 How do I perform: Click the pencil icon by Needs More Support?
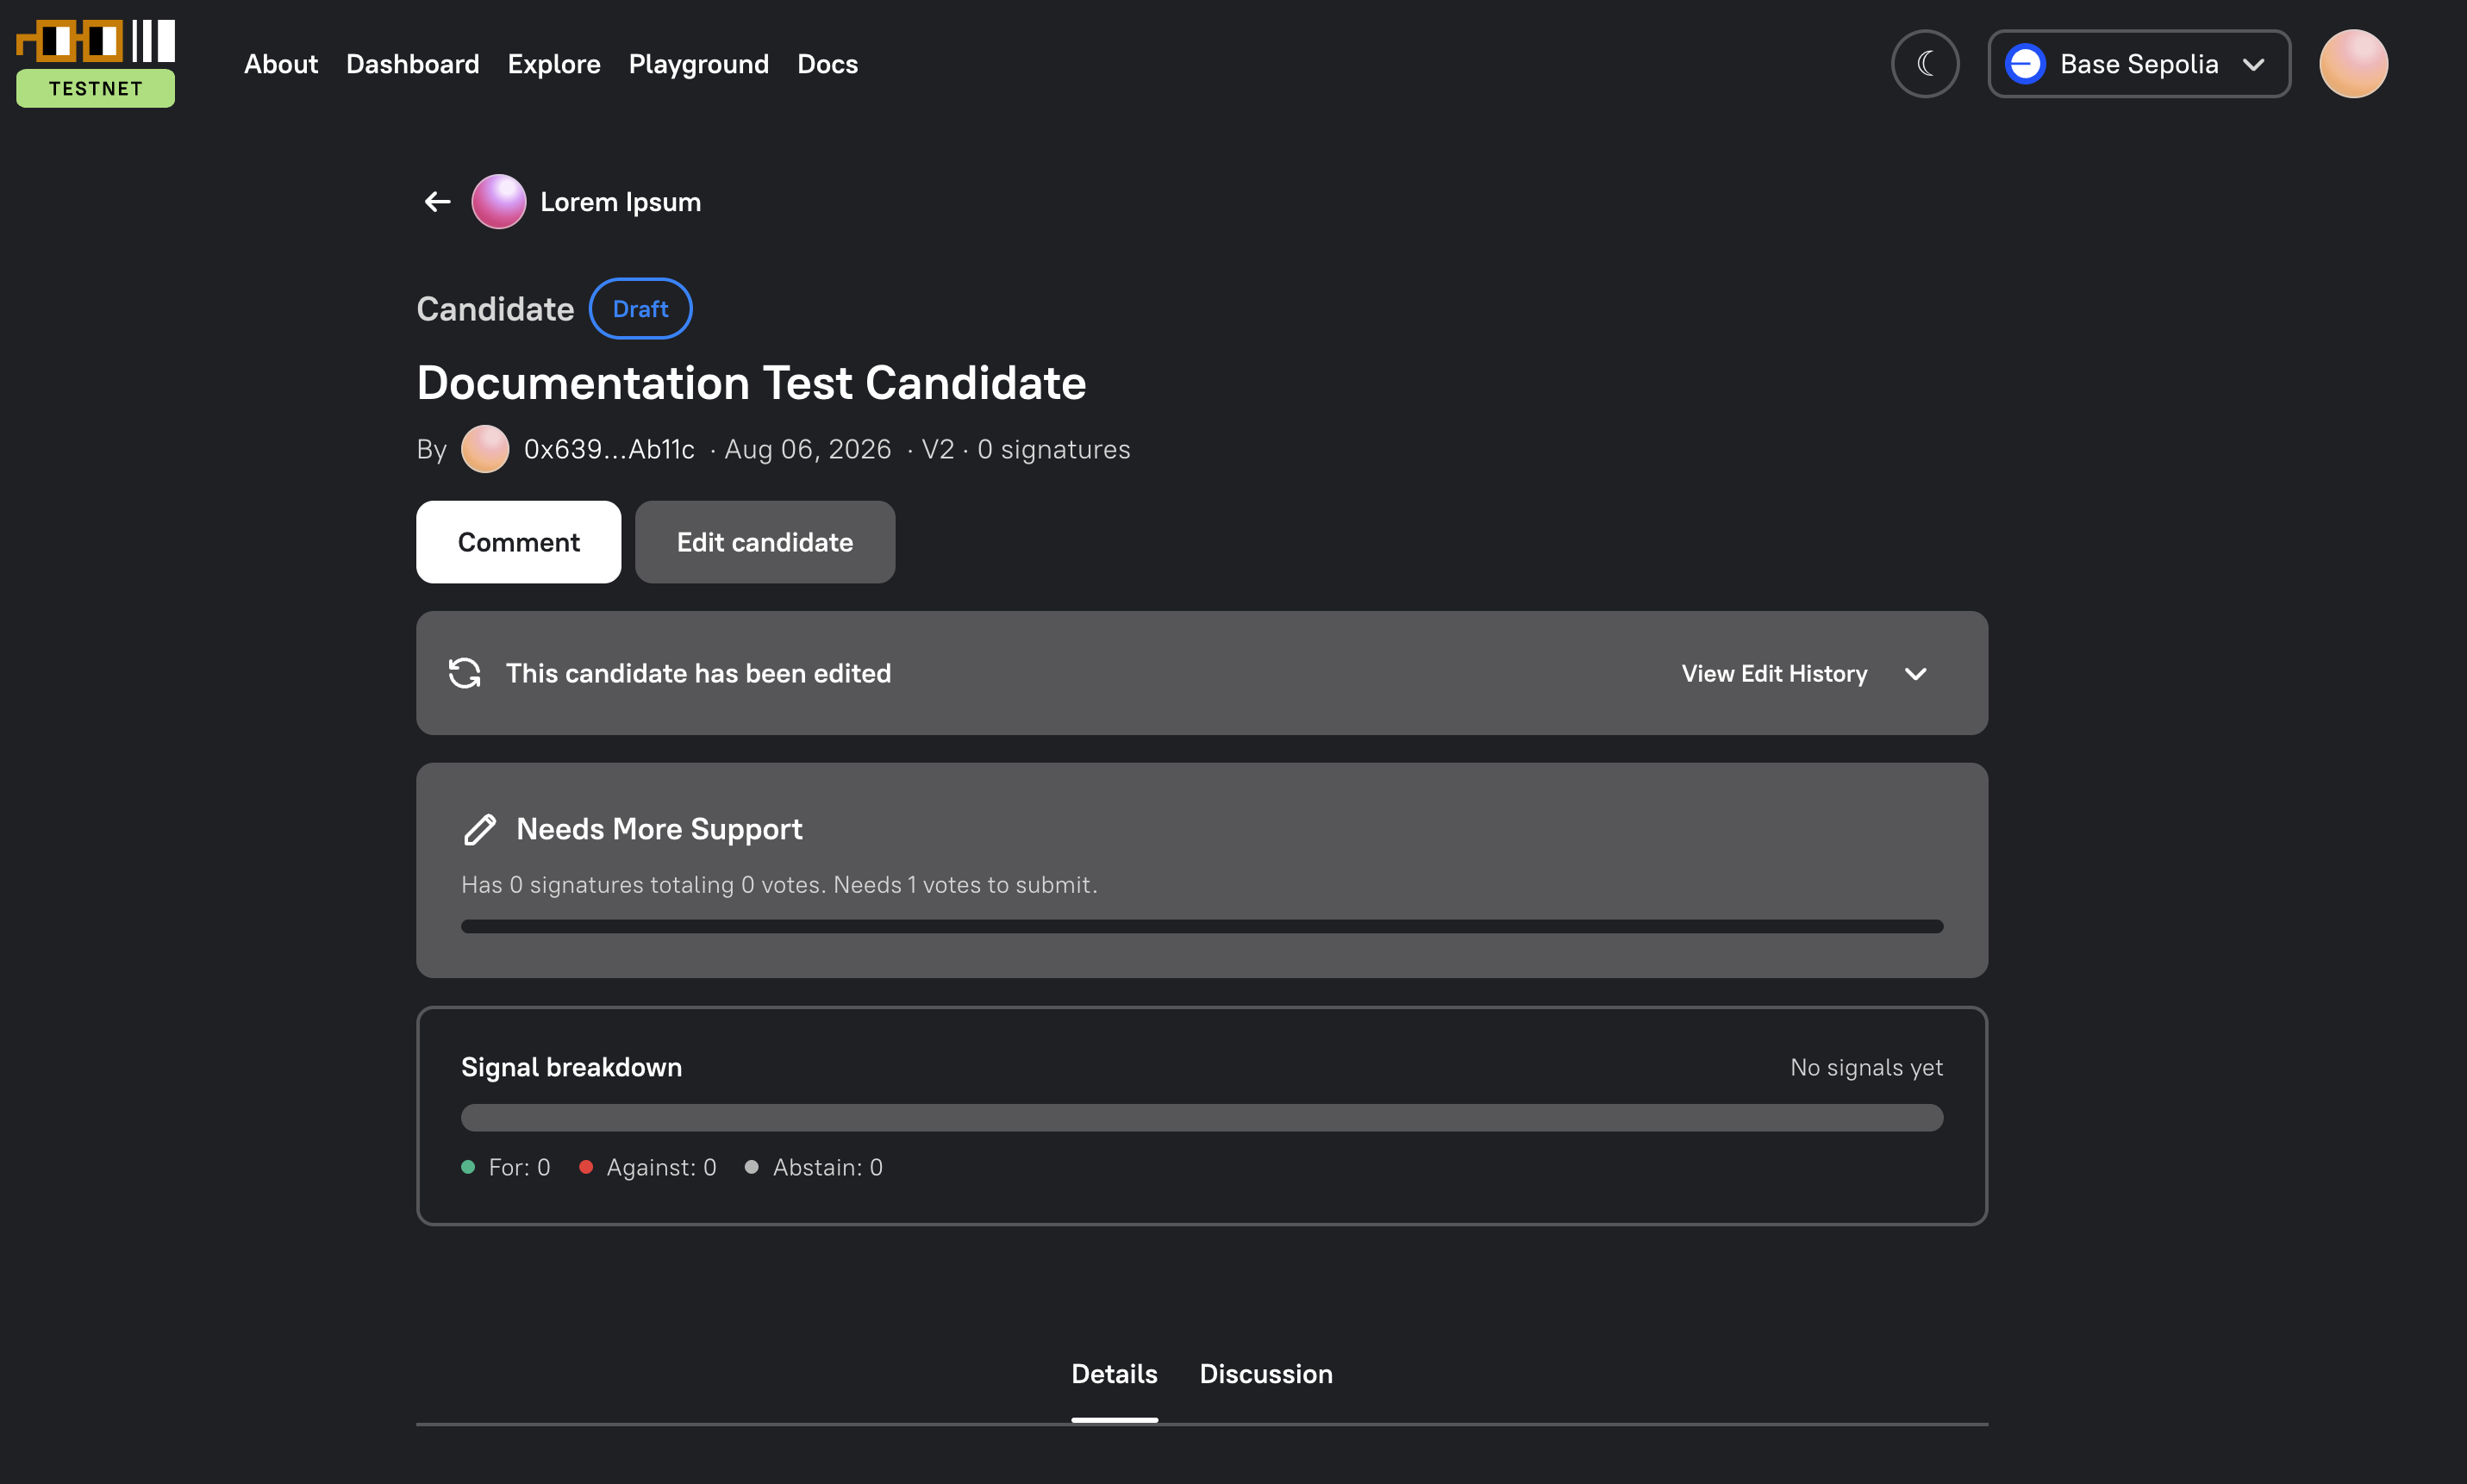pyautogui.click(x=480, y=829)
